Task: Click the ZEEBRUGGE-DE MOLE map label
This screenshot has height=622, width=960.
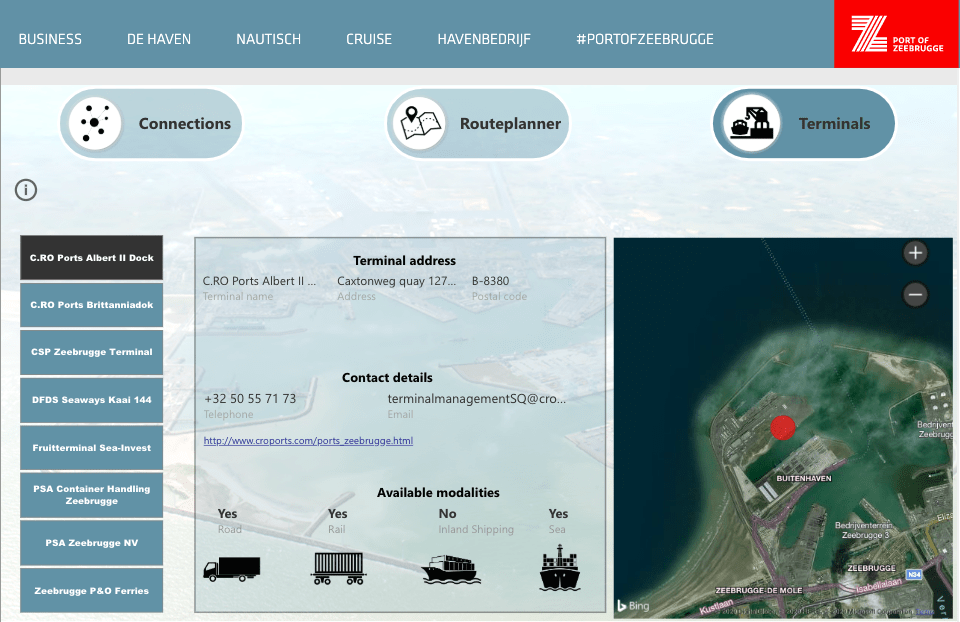Action: (x=759, y=590)
